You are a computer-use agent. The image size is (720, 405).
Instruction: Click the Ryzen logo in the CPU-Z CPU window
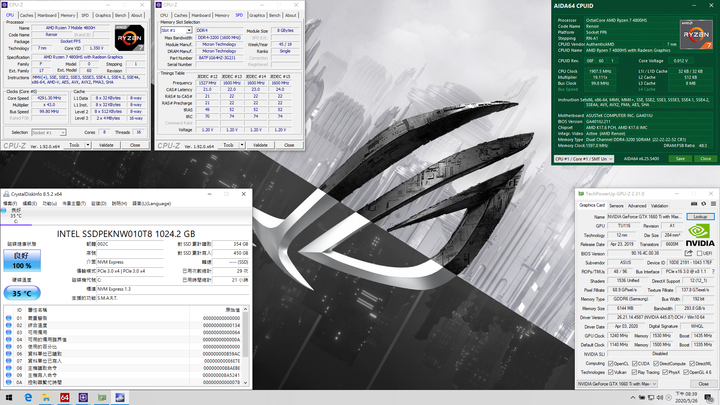129,38
